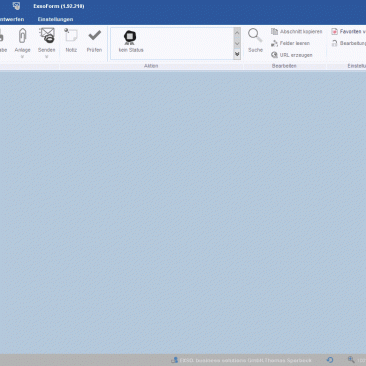Click the user icon in status bar
Image resolution: width=366 pixels, height=366 pixels.
pos(174,360)
